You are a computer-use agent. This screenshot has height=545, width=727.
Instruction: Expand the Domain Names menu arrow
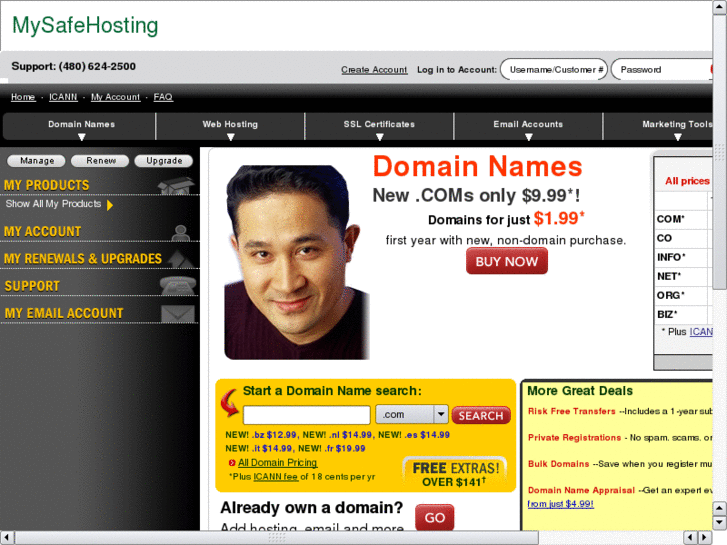tap(82, 137)
